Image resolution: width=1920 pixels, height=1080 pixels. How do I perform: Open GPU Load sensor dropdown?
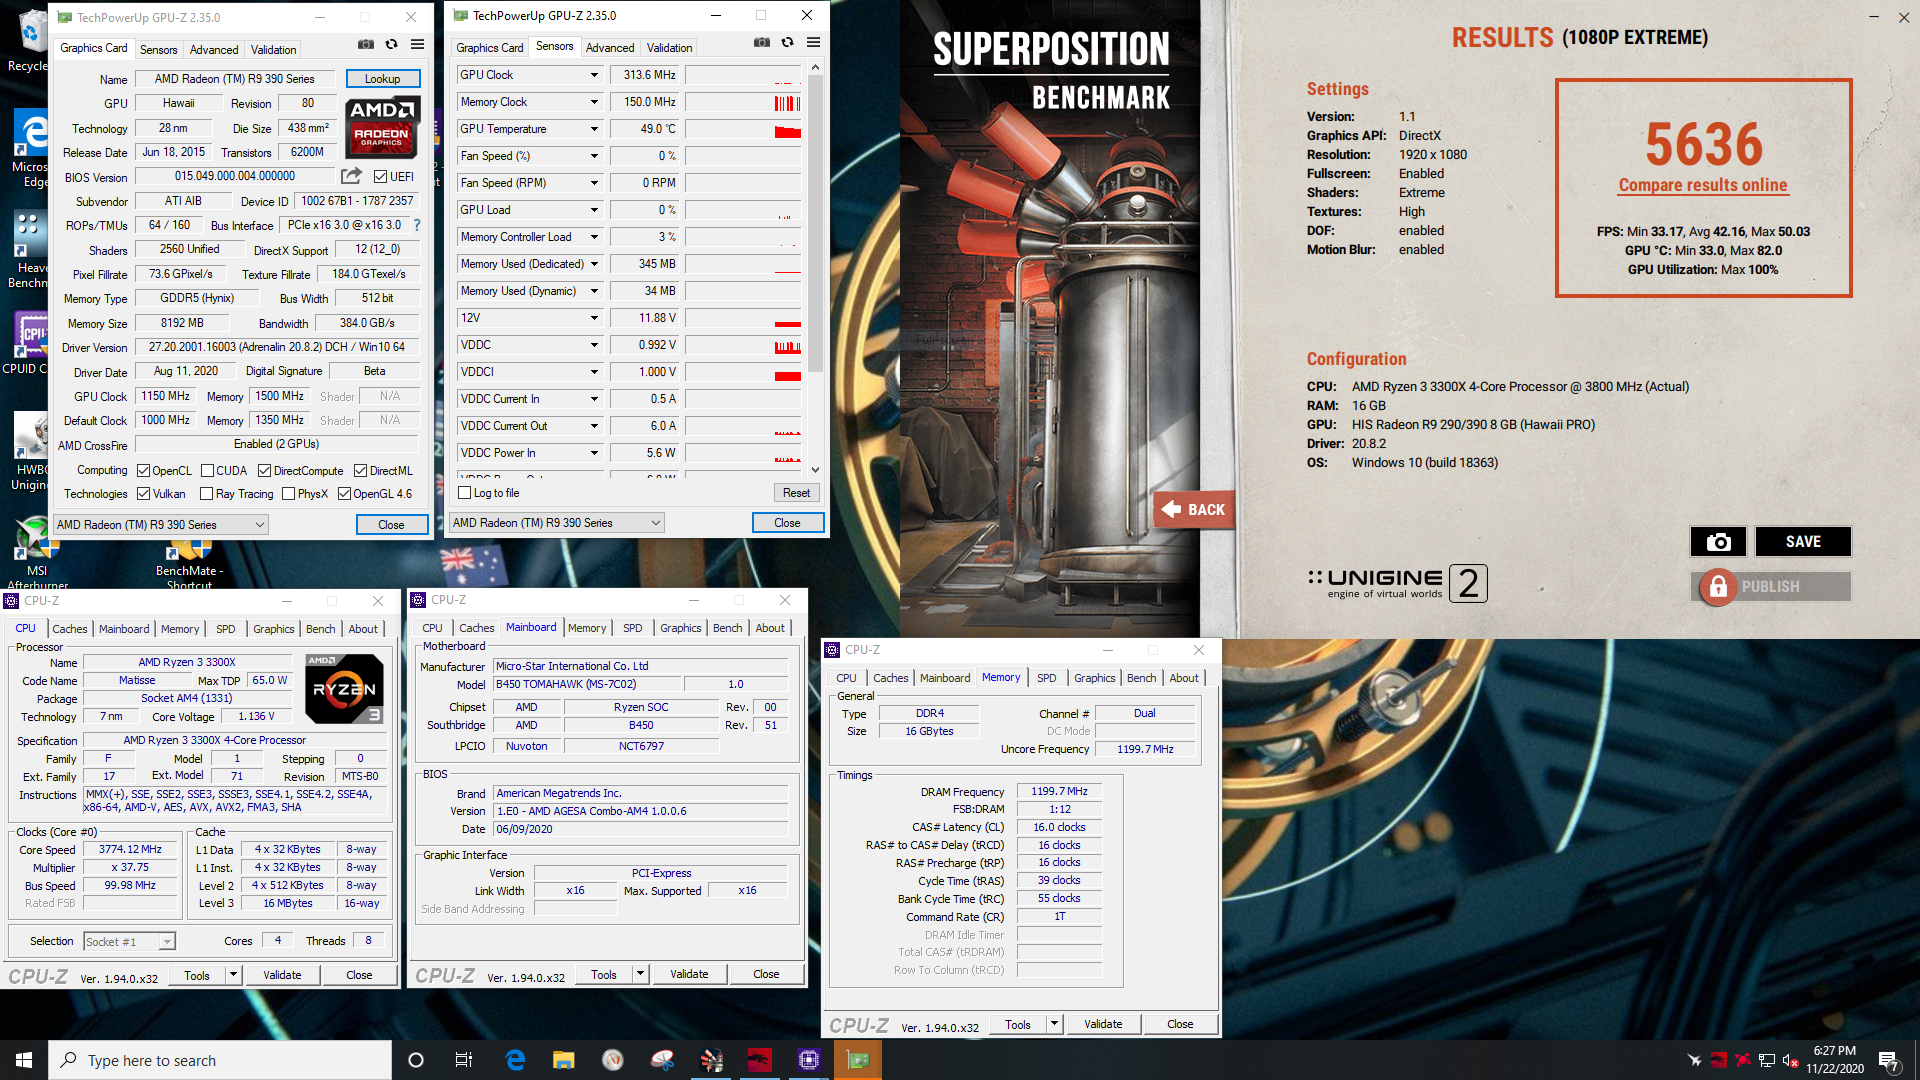point(594,210)
